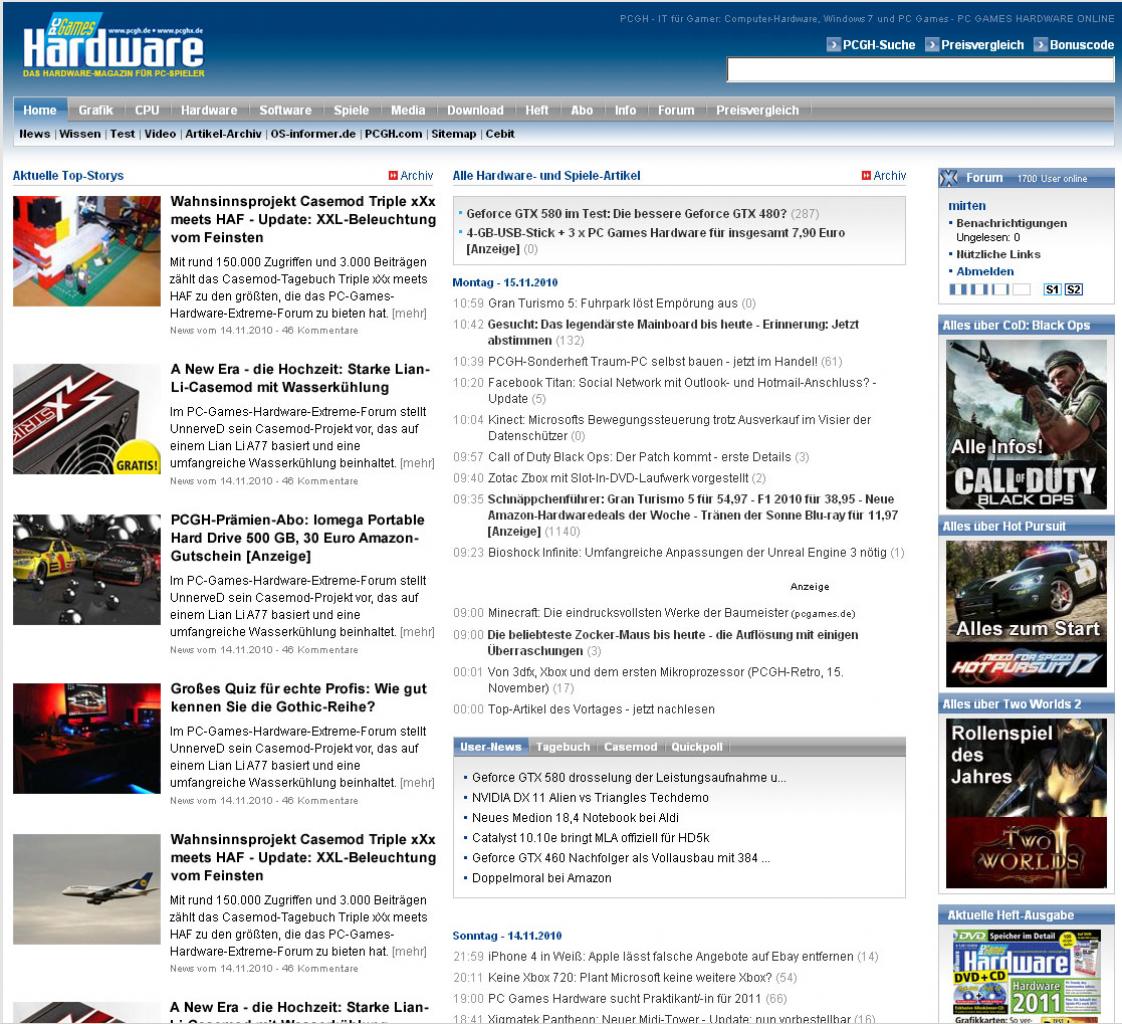Click the arrow icon beside Bonuscode
Image resolution: width=1122 pixels, height=1024 pixels.
[1040, 45]
